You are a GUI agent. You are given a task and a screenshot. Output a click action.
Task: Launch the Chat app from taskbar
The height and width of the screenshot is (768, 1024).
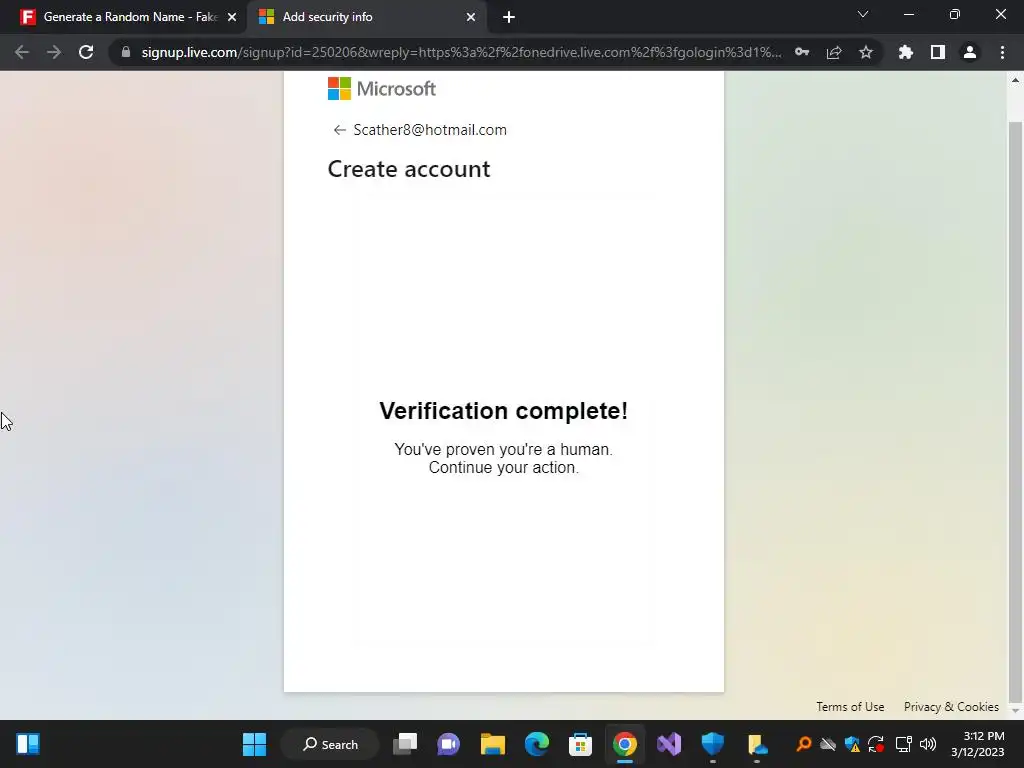[449, 744]
